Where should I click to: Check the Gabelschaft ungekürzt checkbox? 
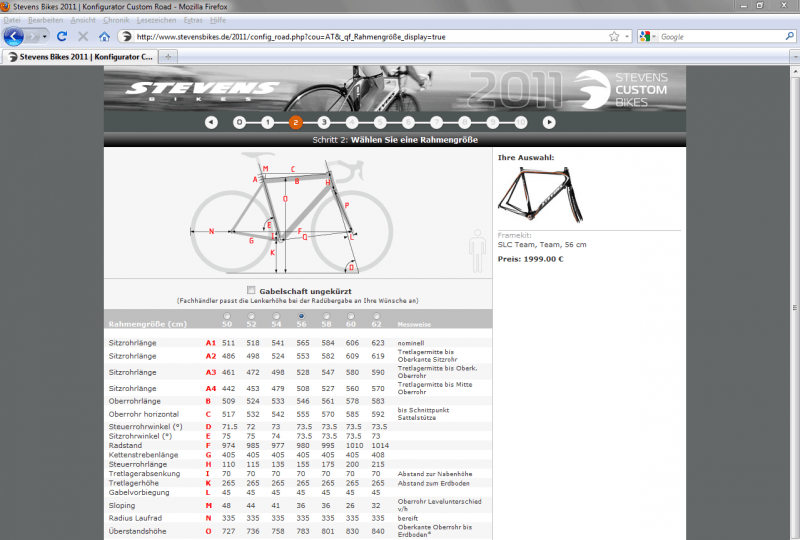click(251, 290)
